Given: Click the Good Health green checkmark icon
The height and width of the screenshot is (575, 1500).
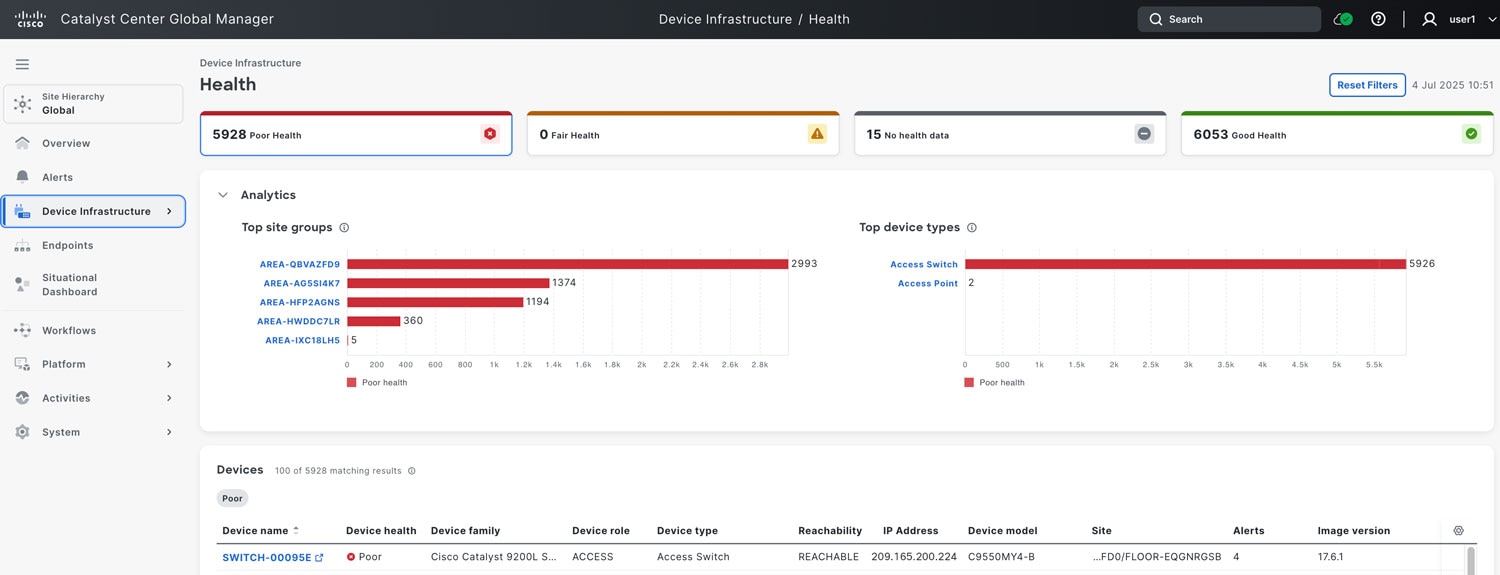Looking at the screenshot, I should 1471,134.
